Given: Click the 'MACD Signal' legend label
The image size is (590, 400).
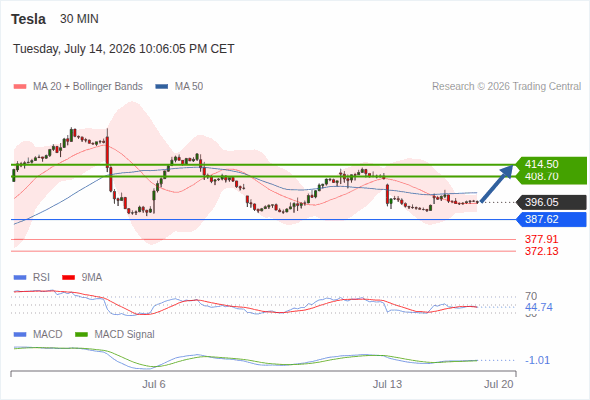Looking at the screenshot, I should pyautogui.click(x=125, y=334).
